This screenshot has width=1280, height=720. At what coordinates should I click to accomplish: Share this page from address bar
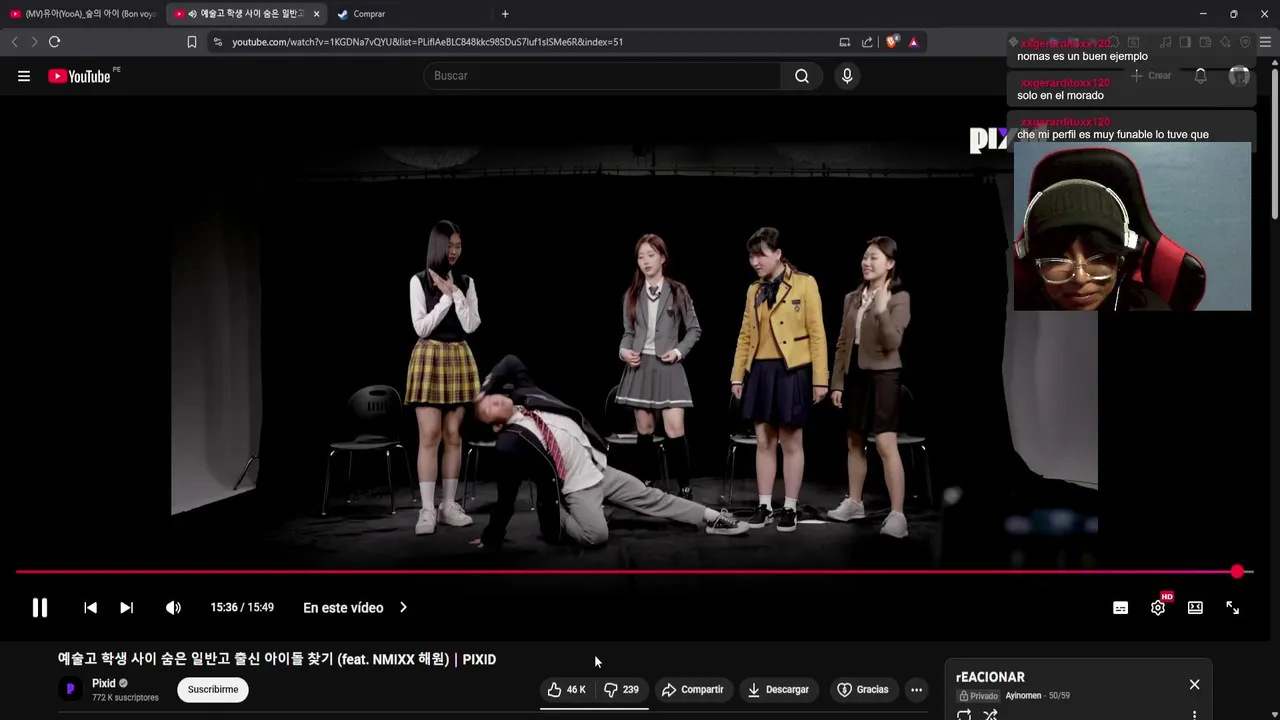click(867, 42)
